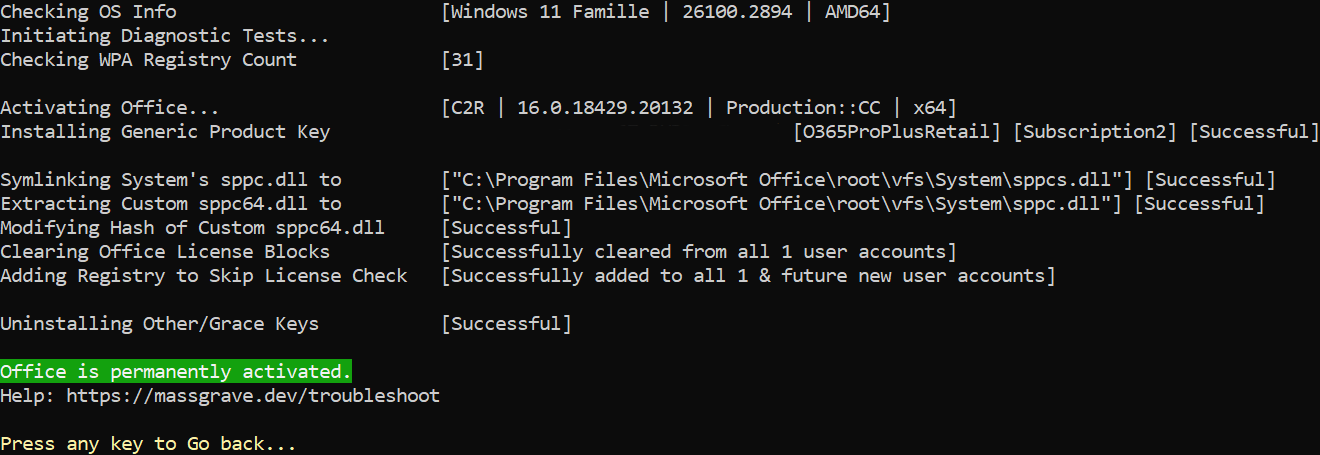Click the [O365ProPlusRetail] product text
The width and height of the screenshot is (1320, 455).
[x=897, y=132]
